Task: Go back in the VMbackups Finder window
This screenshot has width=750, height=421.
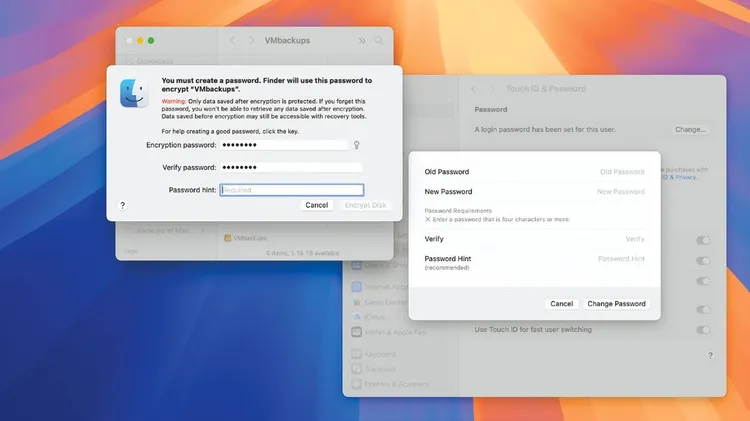Action: tap(232, 41)
